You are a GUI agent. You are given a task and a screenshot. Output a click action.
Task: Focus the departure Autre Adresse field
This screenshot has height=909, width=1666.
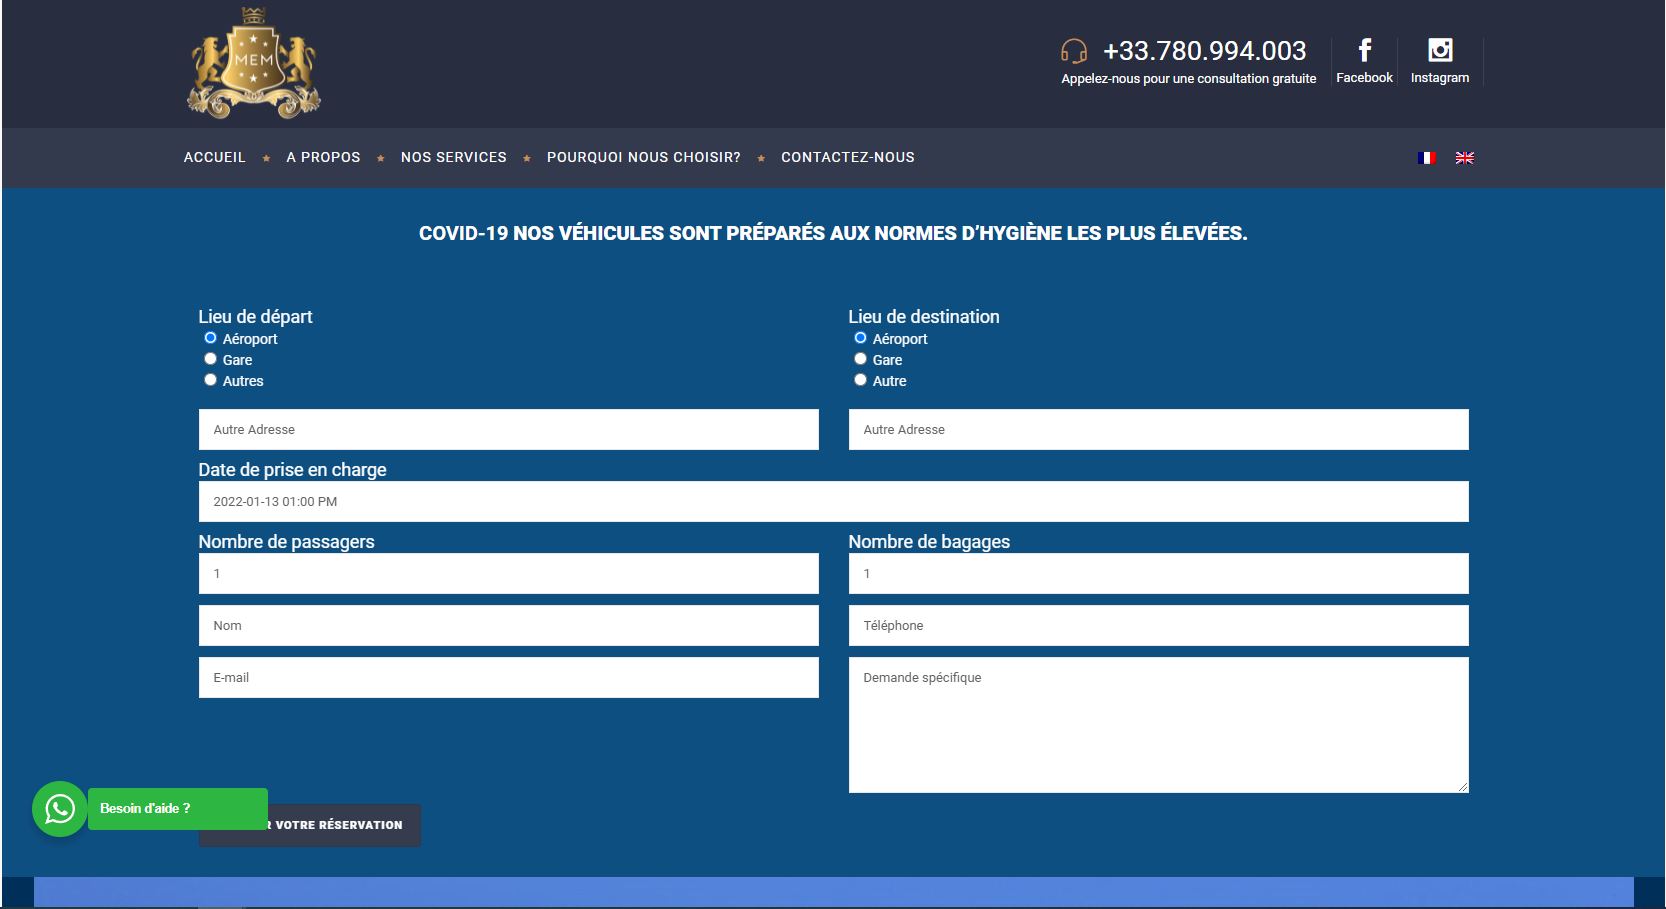pyautogui.click(x=508, y=429)
